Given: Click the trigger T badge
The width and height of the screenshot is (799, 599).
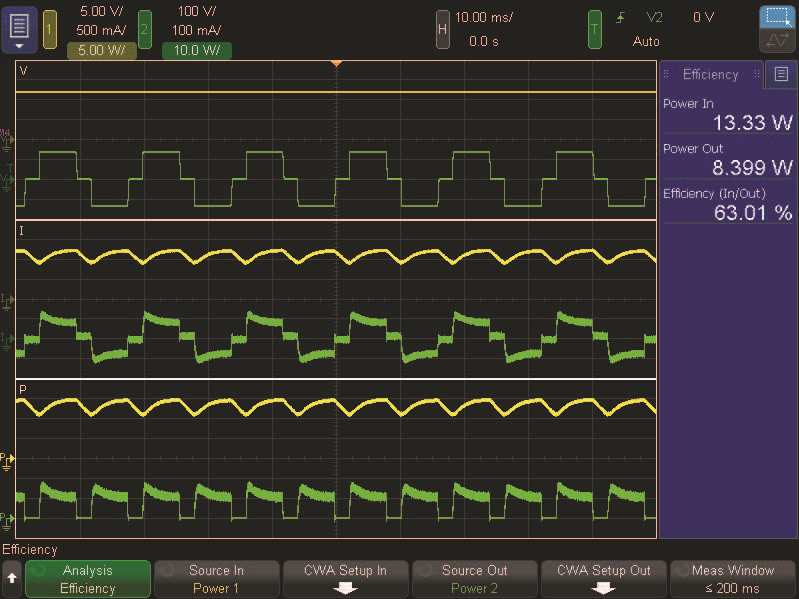Looking at the screenshot, I should [595, 30].
